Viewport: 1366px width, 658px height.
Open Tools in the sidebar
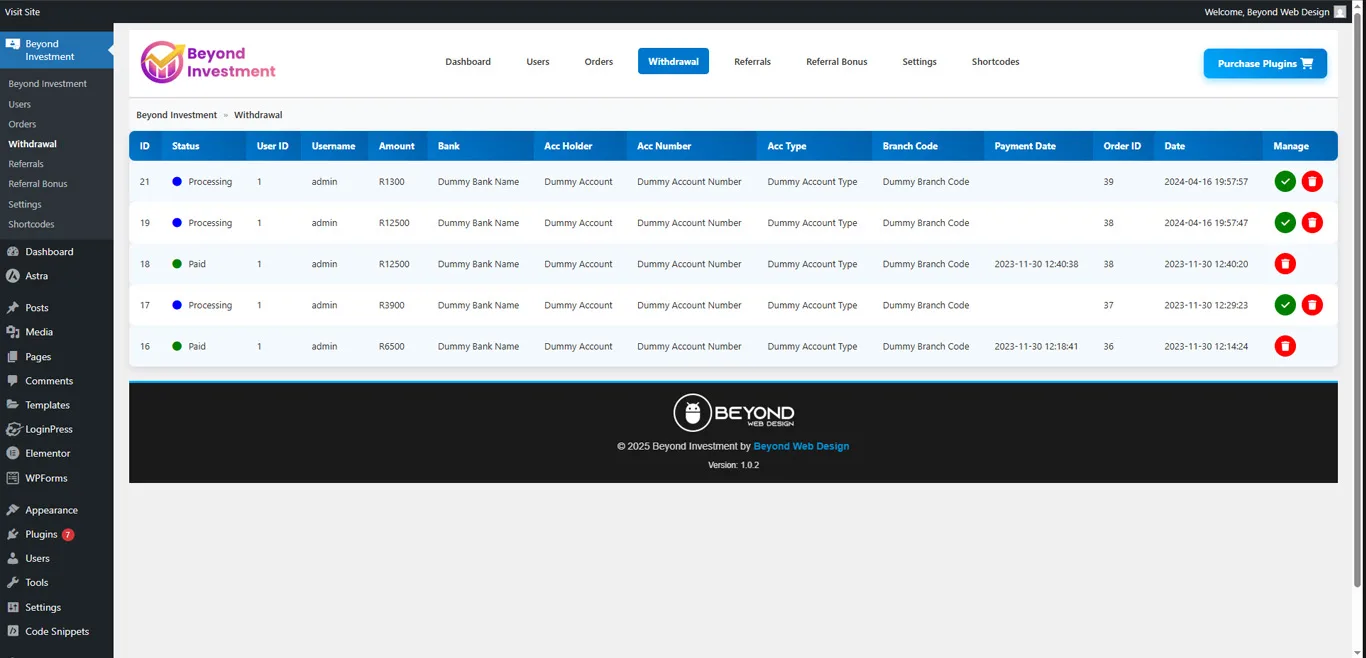click(x=36, y=582)
